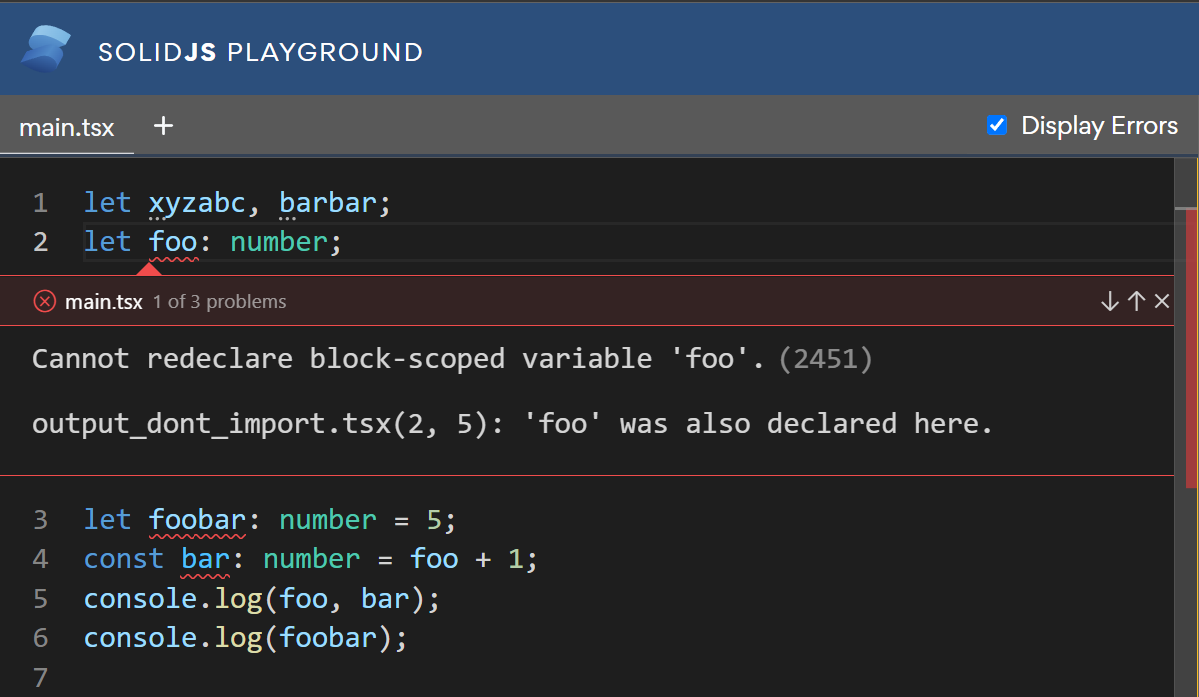The height and width of the screenshot is (697, 1199).
Task: Click the 'foobar' variable on line 3
Action: click(197, 520)
